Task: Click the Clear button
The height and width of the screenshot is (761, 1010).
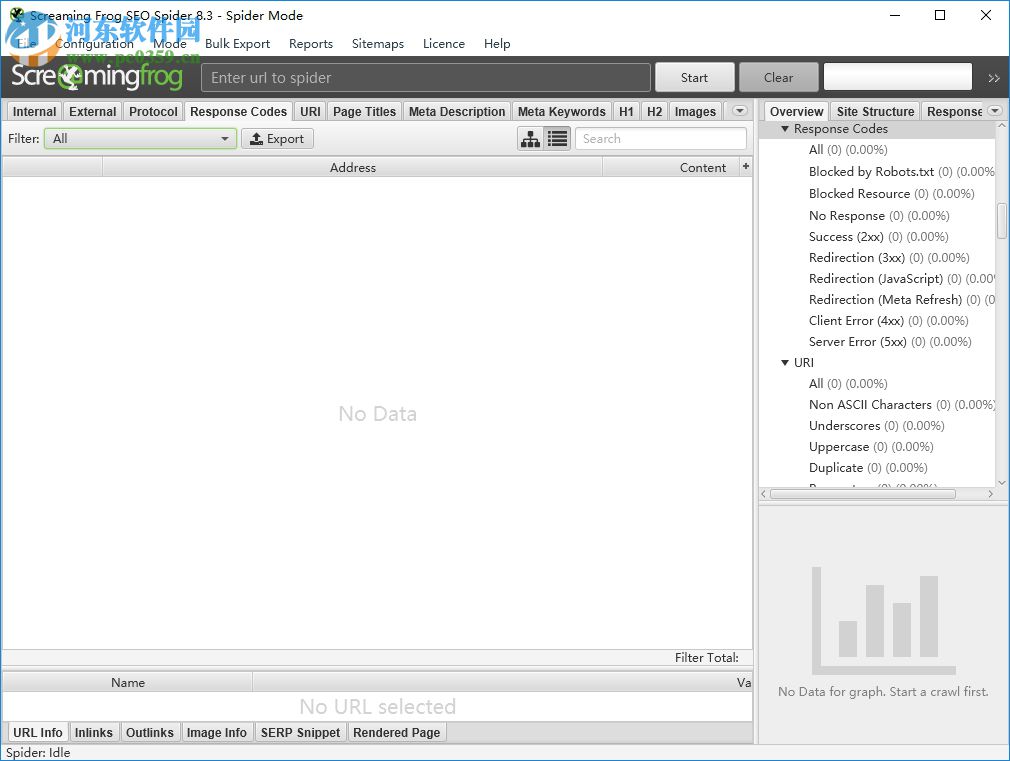Action: tap(778, 77)
